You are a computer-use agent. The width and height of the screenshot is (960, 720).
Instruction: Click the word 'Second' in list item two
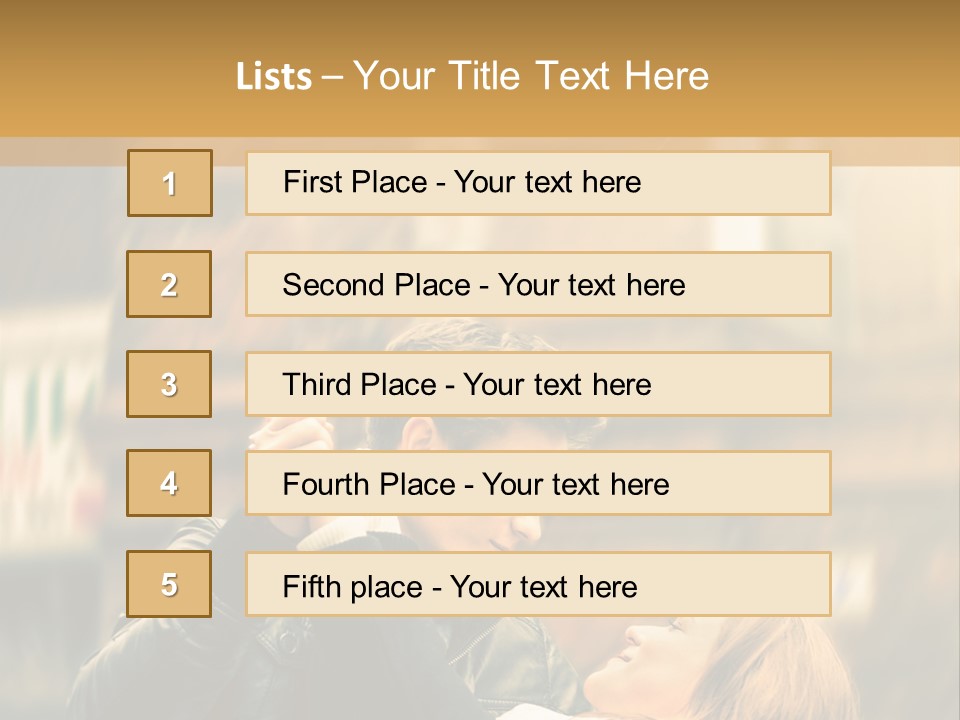pos(333,285)
